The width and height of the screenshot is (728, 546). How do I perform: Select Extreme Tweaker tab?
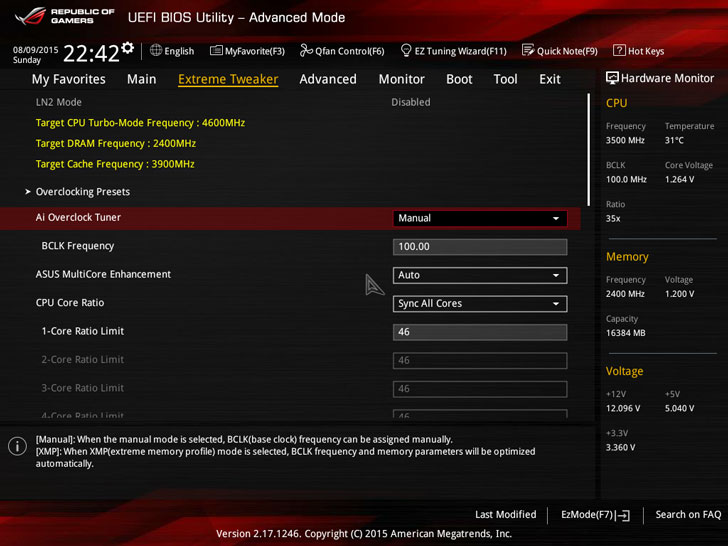228,79
